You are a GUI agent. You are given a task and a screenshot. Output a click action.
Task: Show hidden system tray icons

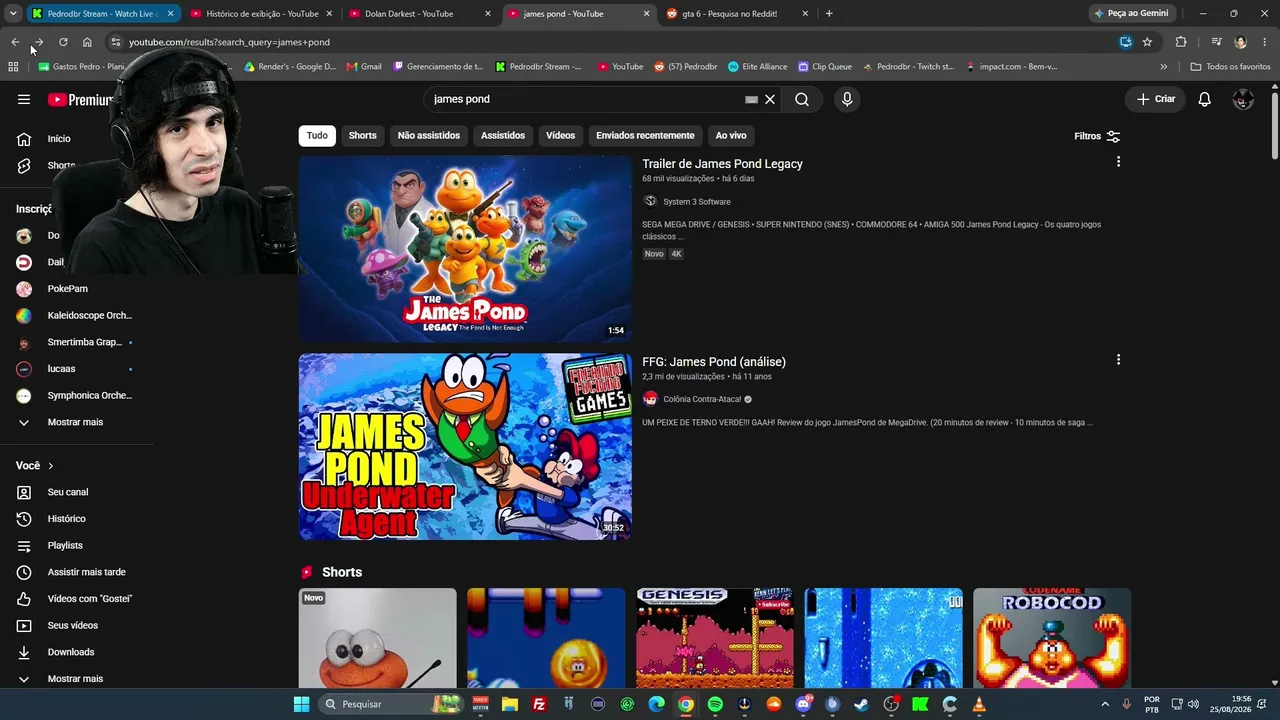(x=1105, y=704)
